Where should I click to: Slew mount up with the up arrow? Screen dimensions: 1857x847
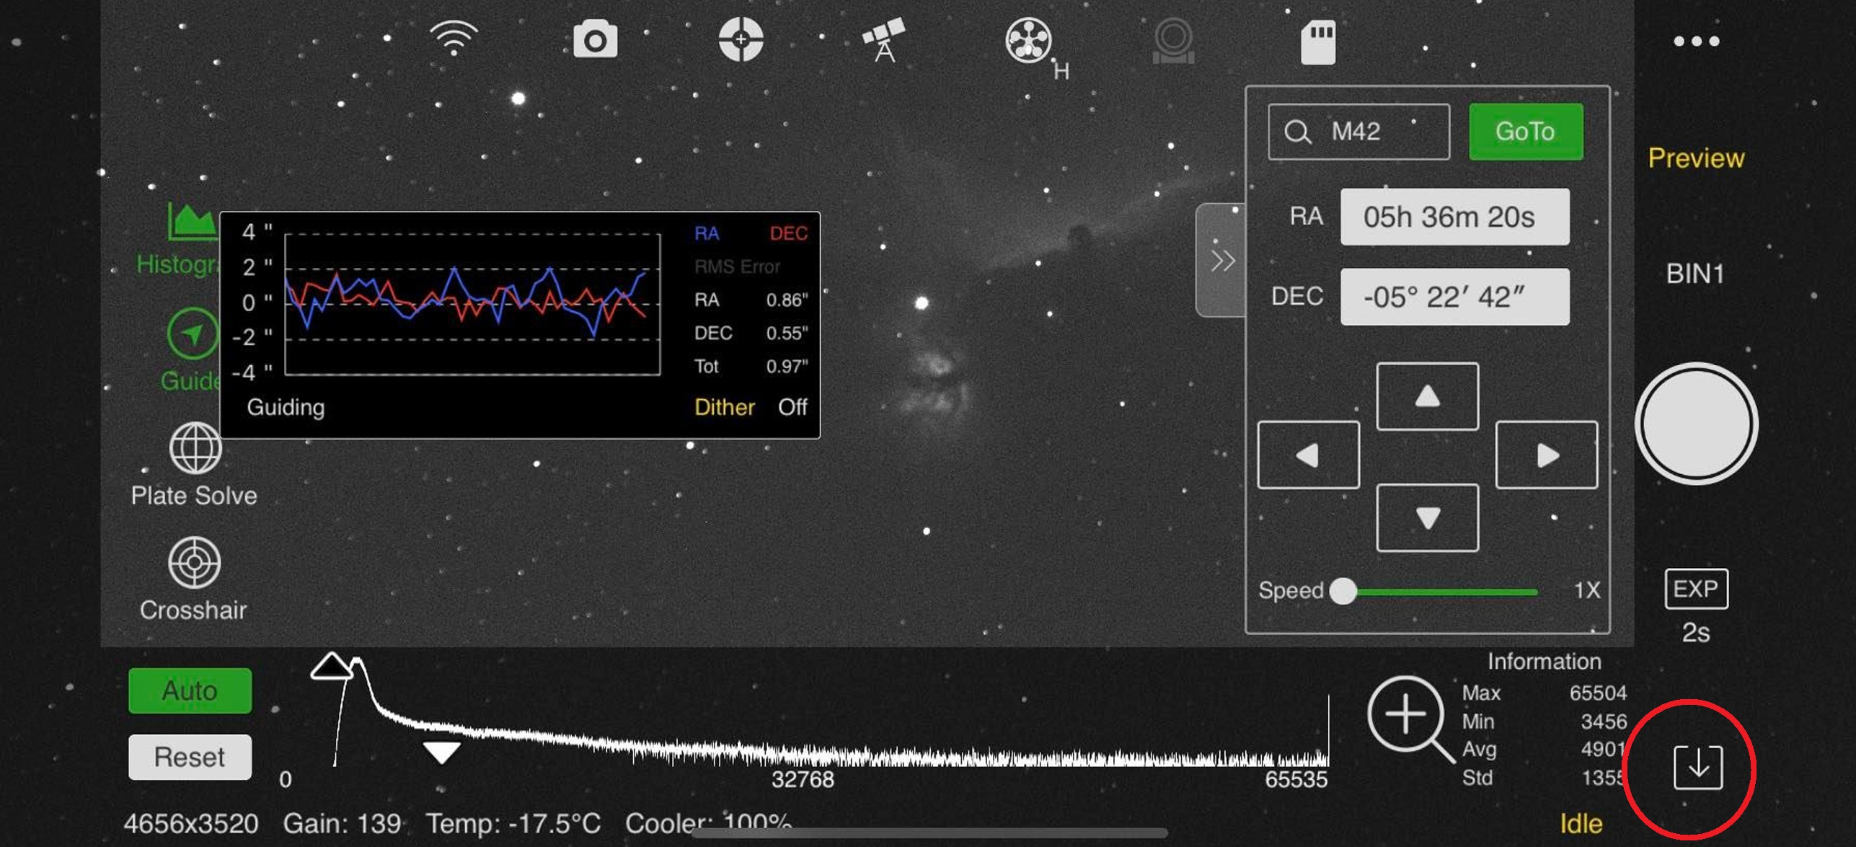1427,396
